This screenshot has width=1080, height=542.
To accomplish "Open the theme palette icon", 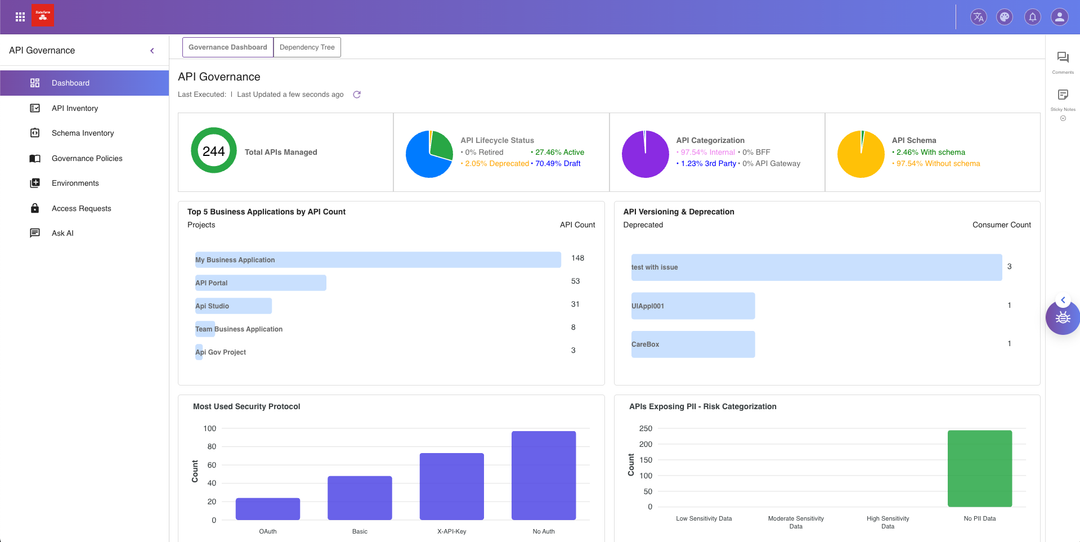I will [1005, 16].
